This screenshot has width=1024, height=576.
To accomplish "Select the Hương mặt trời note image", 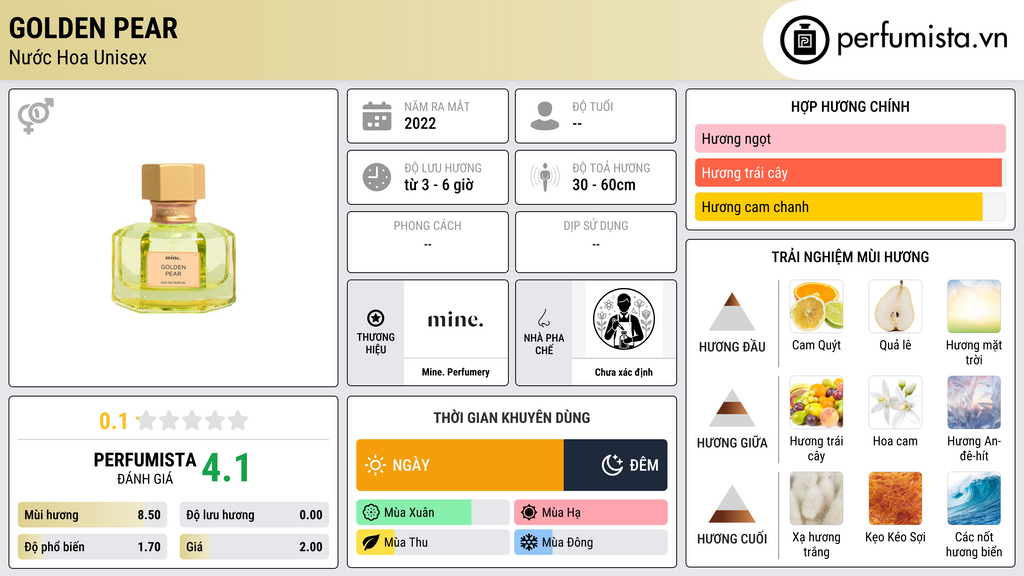I will tap(974, 306).
